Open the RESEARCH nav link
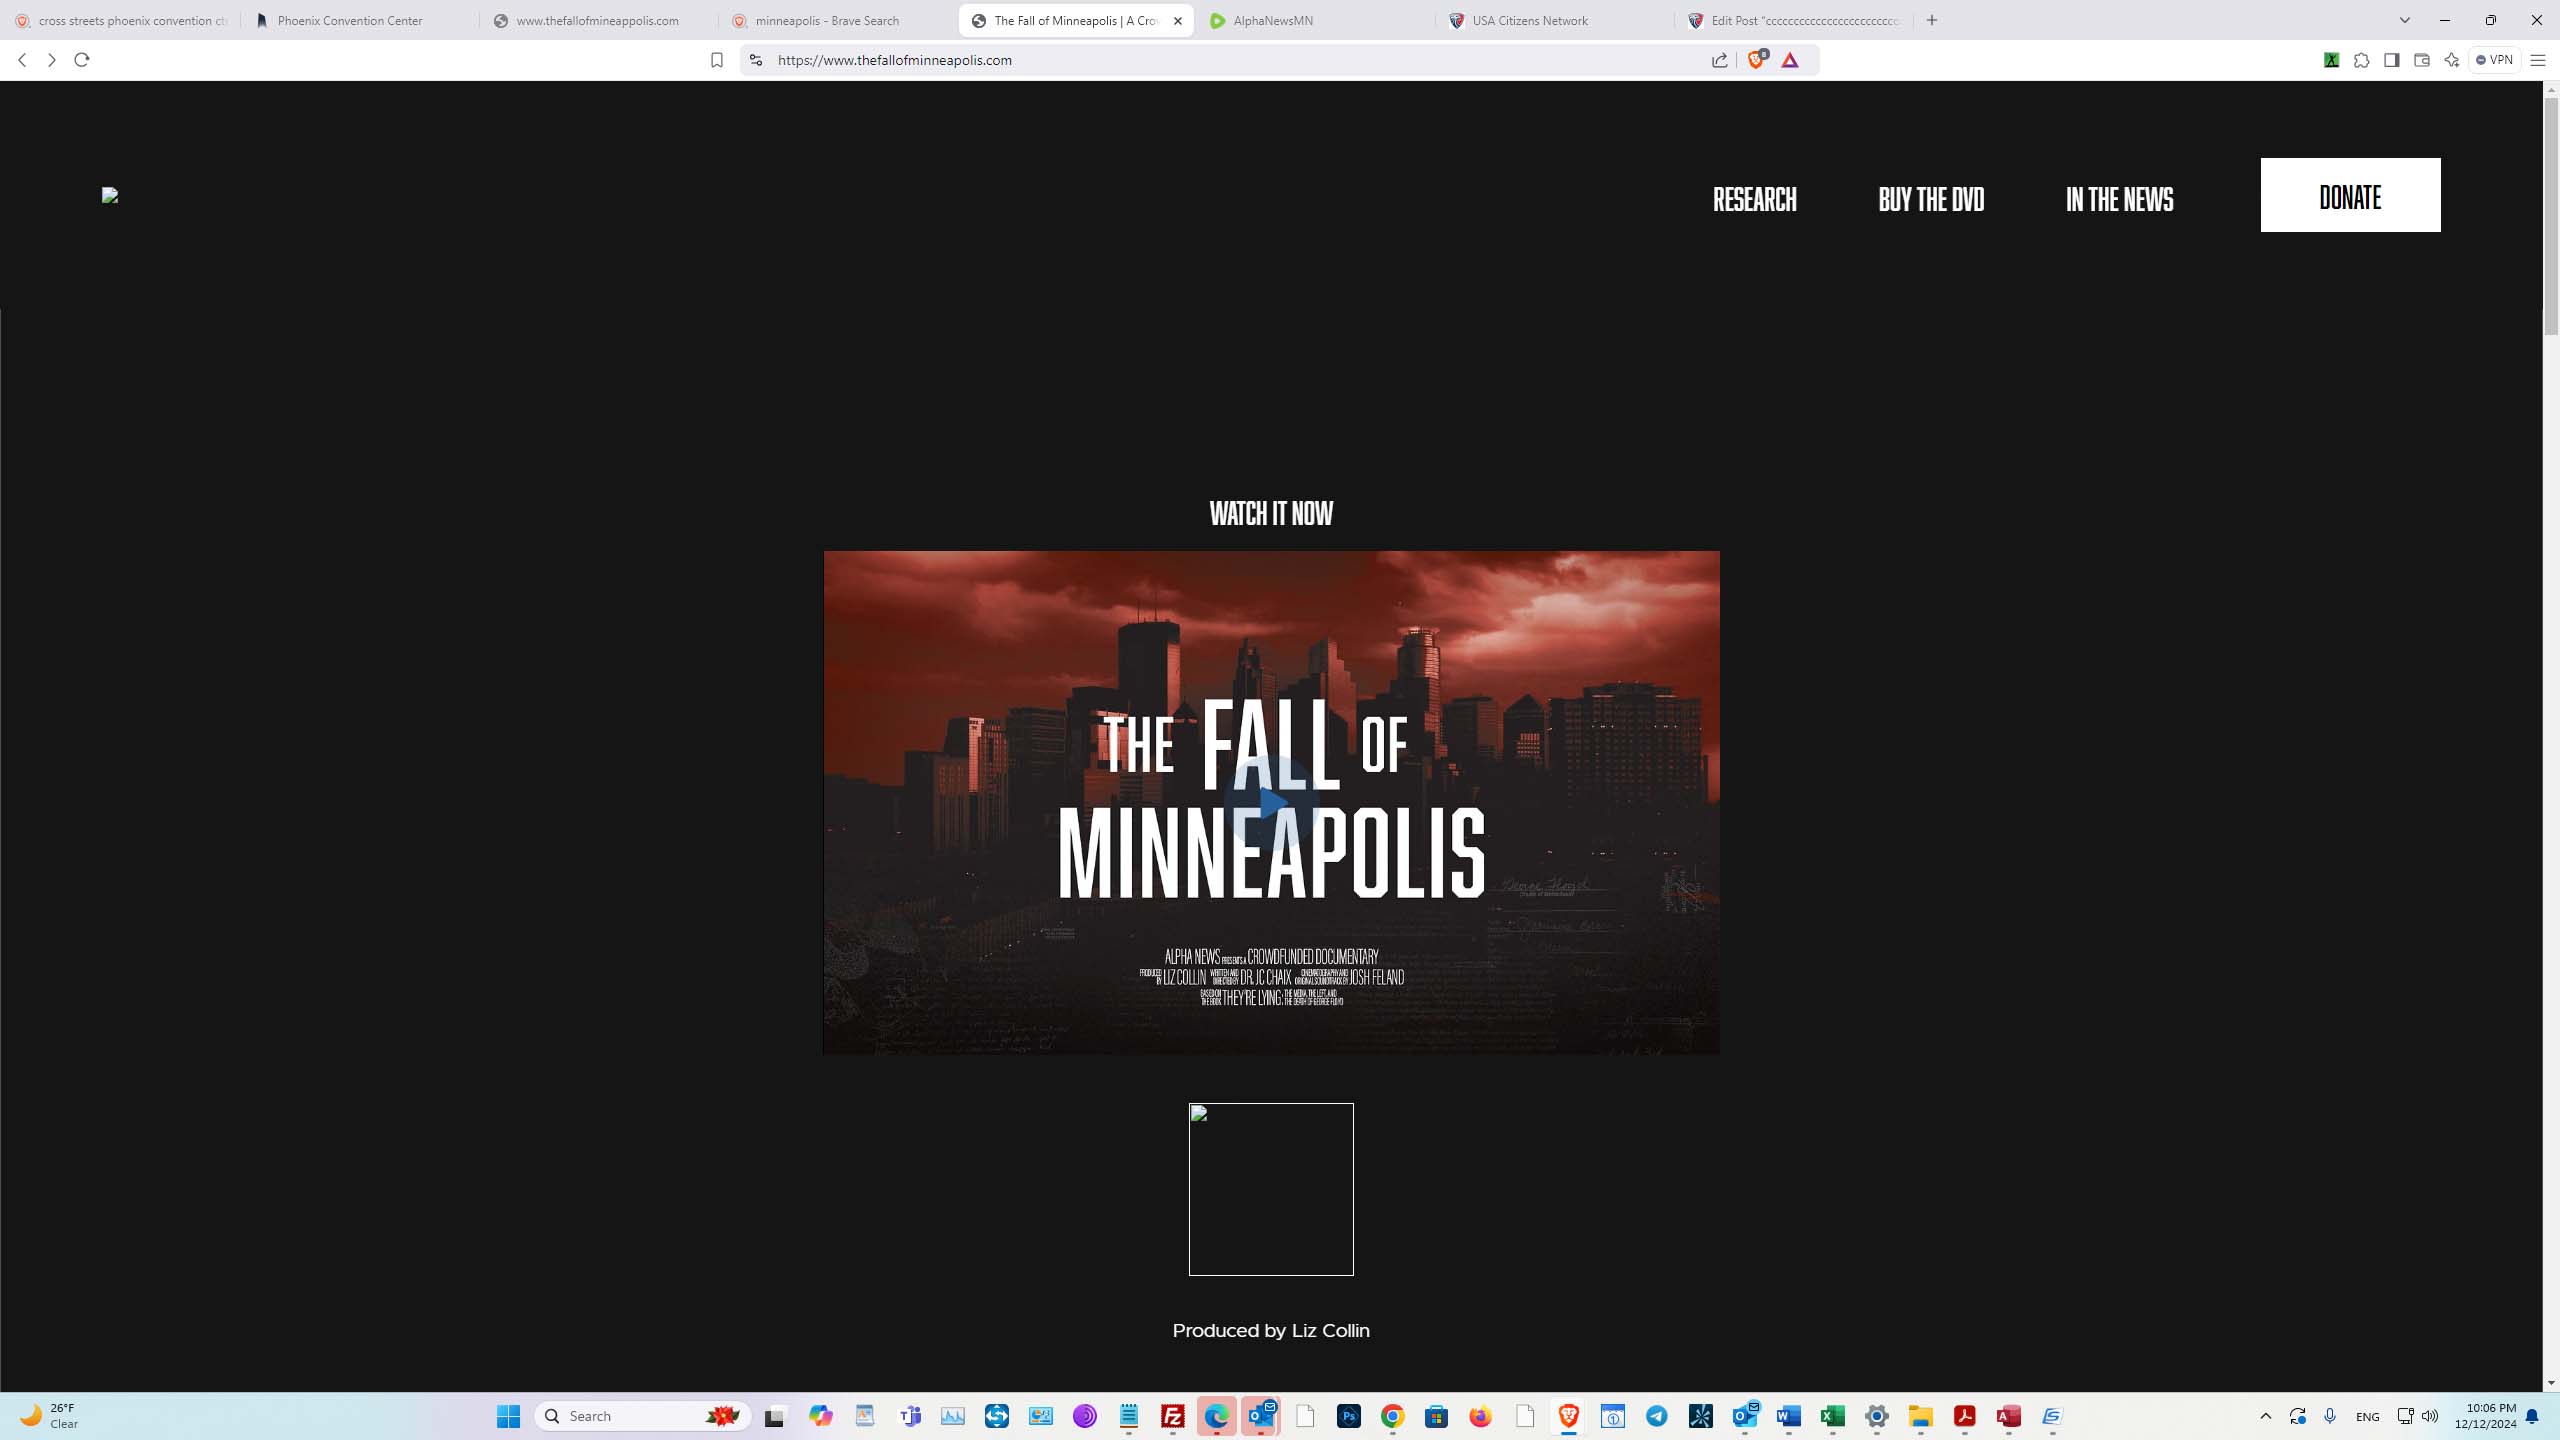Viewport: 2560px width, 1440px height. [1754, 199]
